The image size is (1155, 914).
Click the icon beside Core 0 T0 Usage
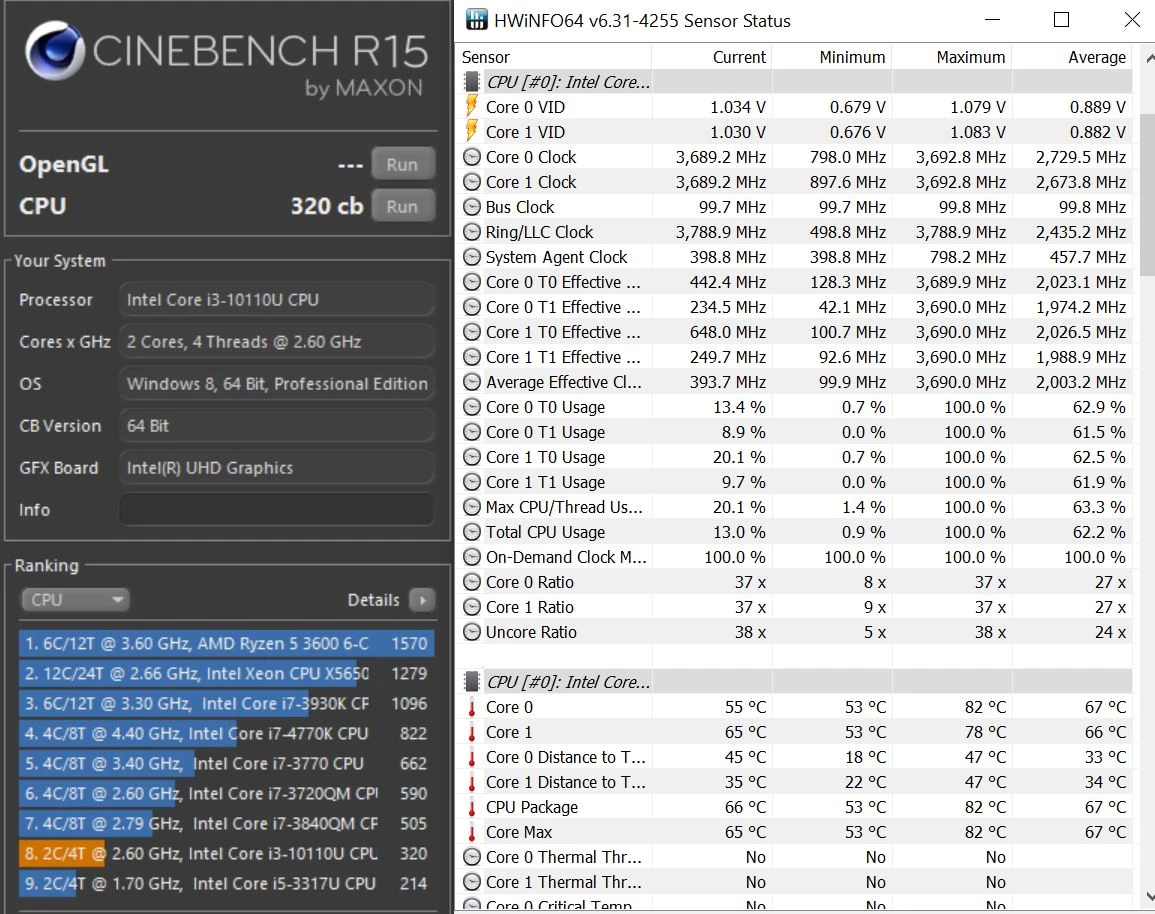(471, 407)
